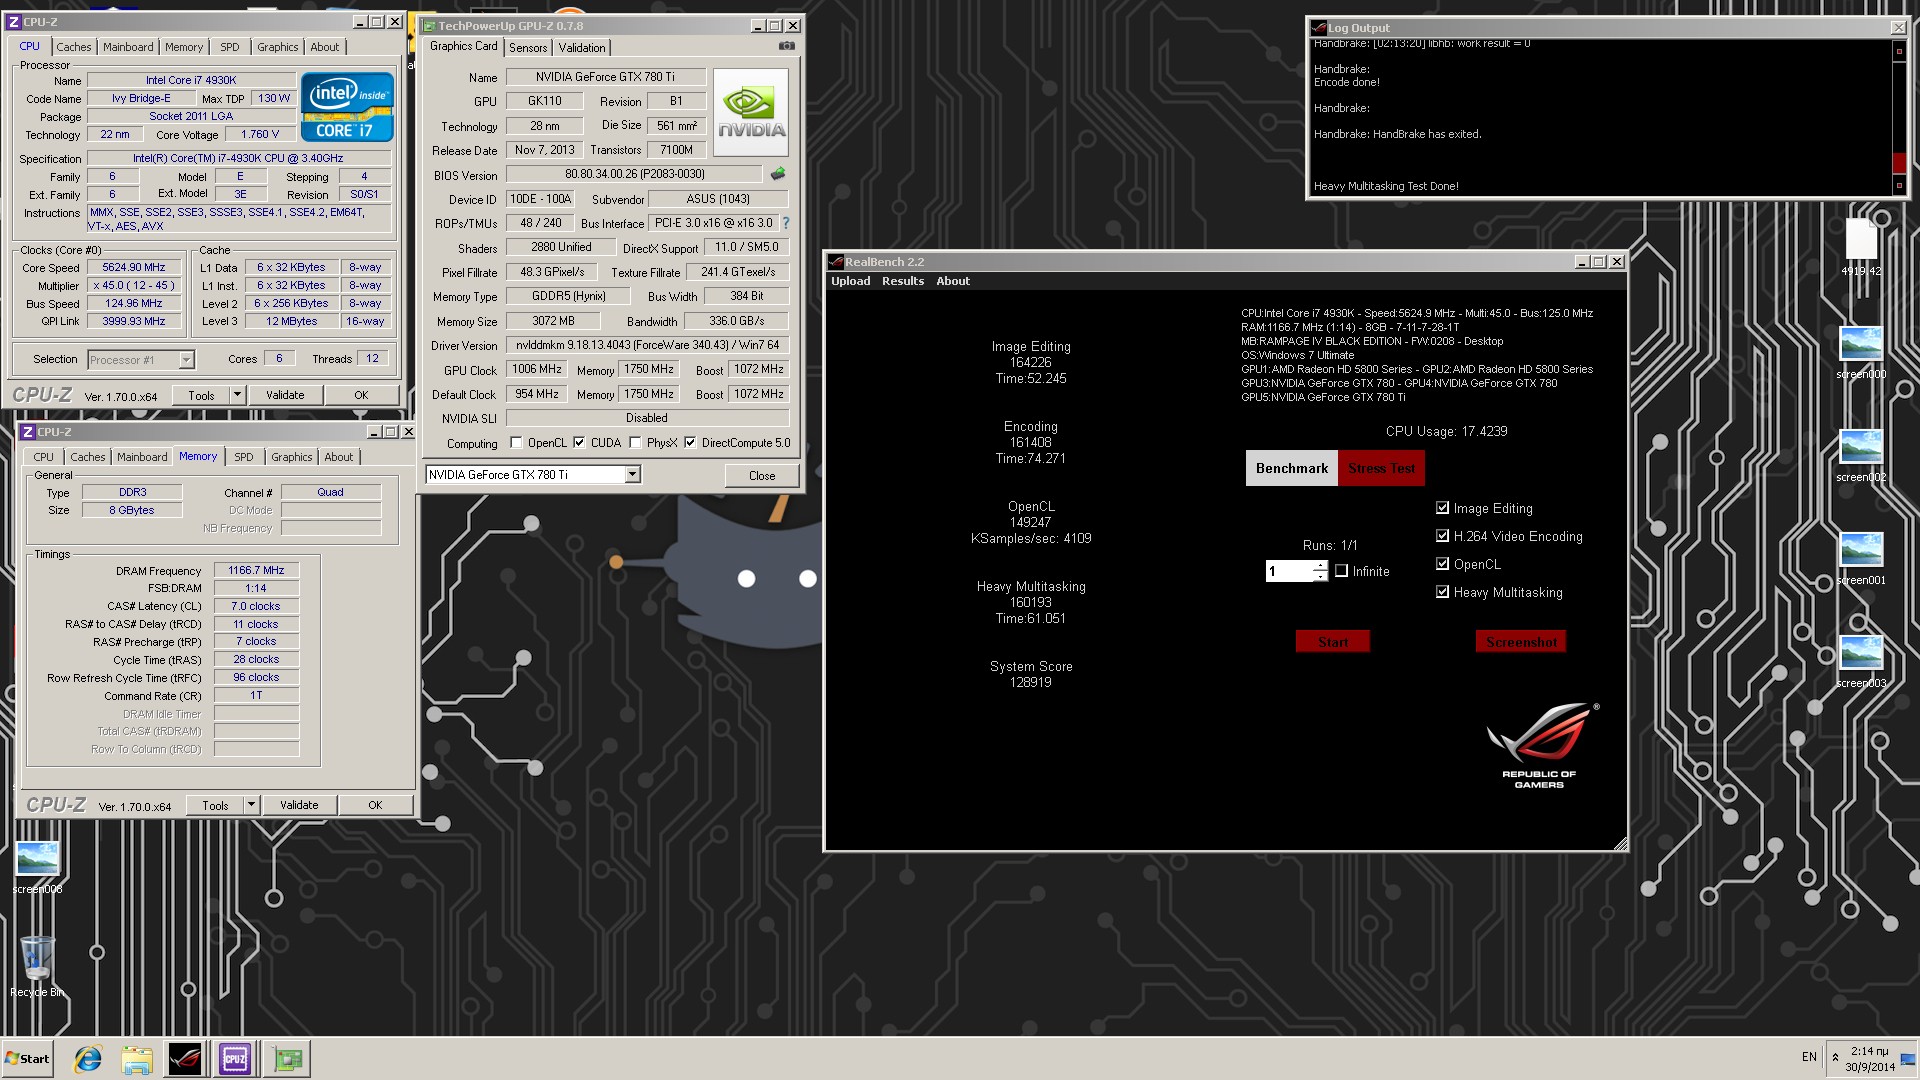The width and height of the screenshot is (1920, 1080).
Task: Open the RealBench Results menu
Action: click(903, 281)
